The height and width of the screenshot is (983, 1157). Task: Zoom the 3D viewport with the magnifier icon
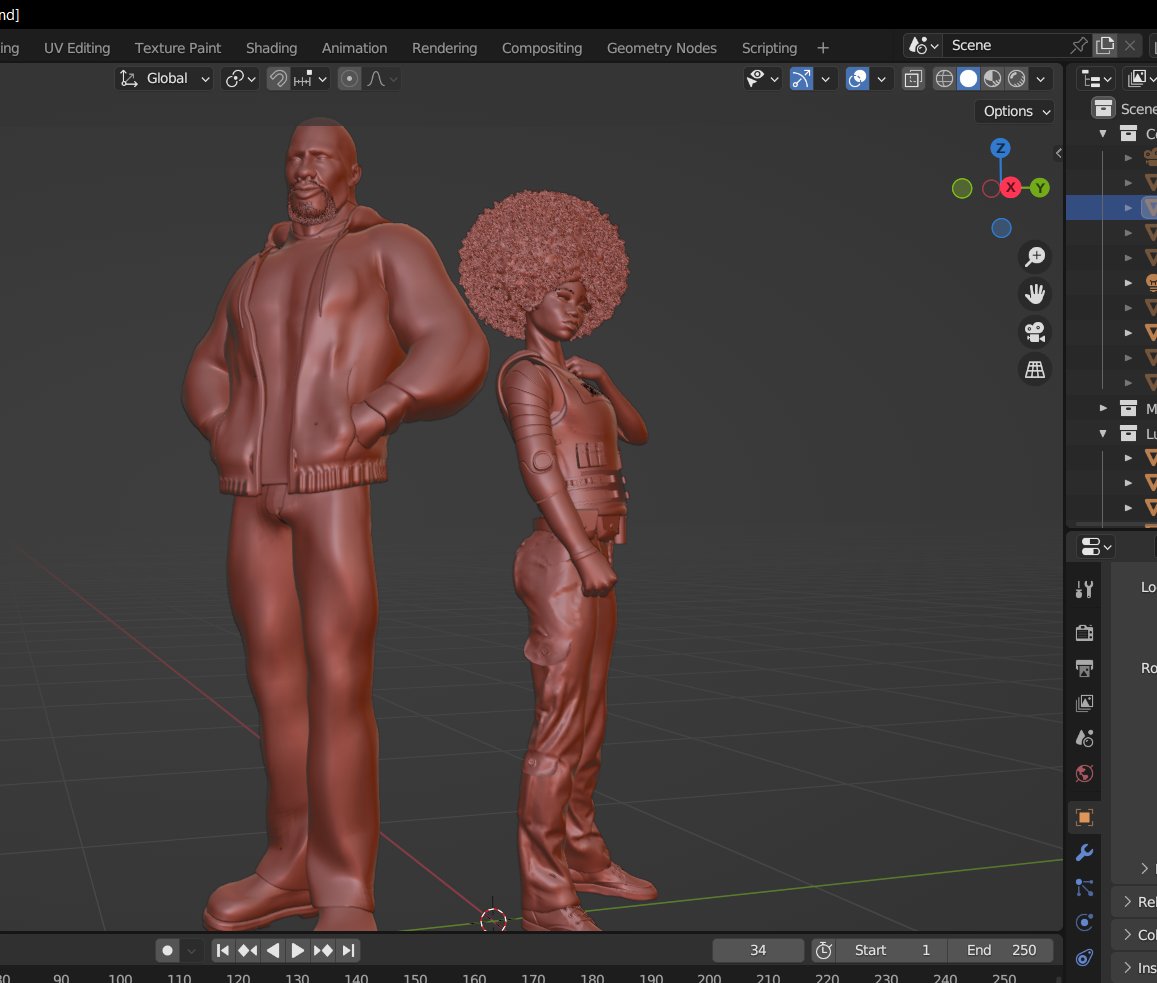tap(1035, 257)
